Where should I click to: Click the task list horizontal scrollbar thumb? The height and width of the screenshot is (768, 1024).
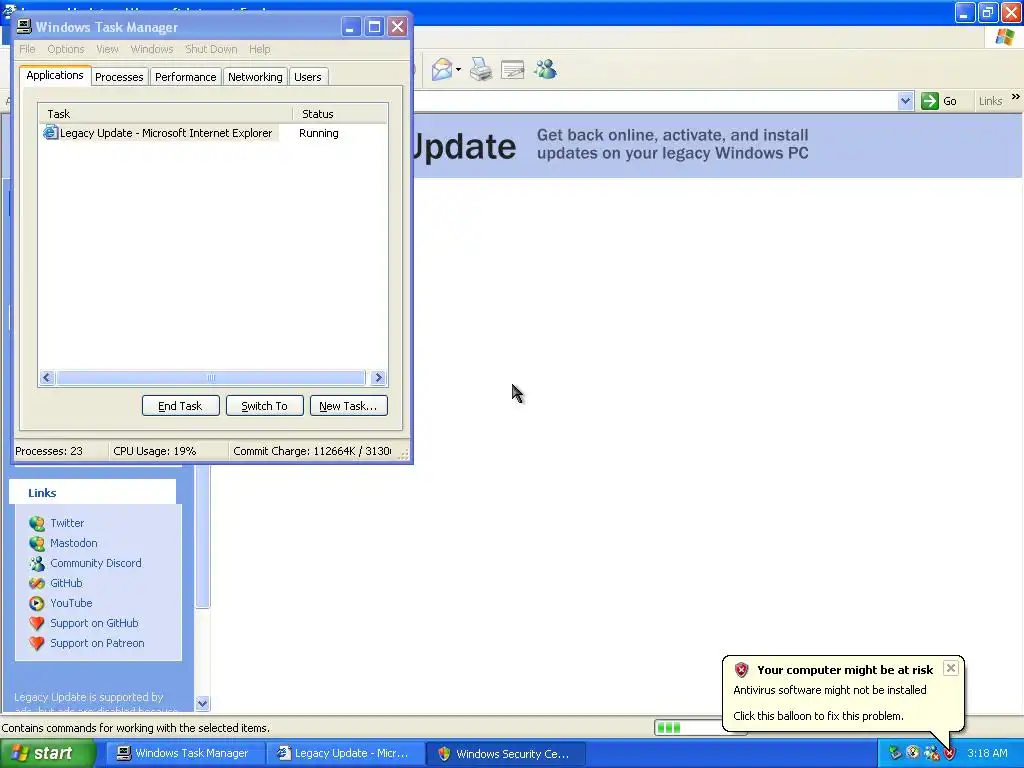pyautogui.click(x=211, y=377)
